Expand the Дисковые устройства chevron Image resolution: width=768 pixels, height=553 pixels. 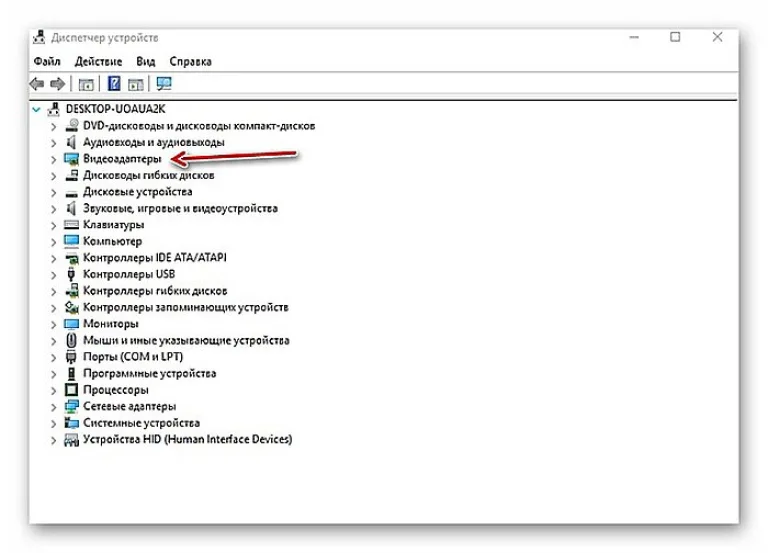click(53, 192)
